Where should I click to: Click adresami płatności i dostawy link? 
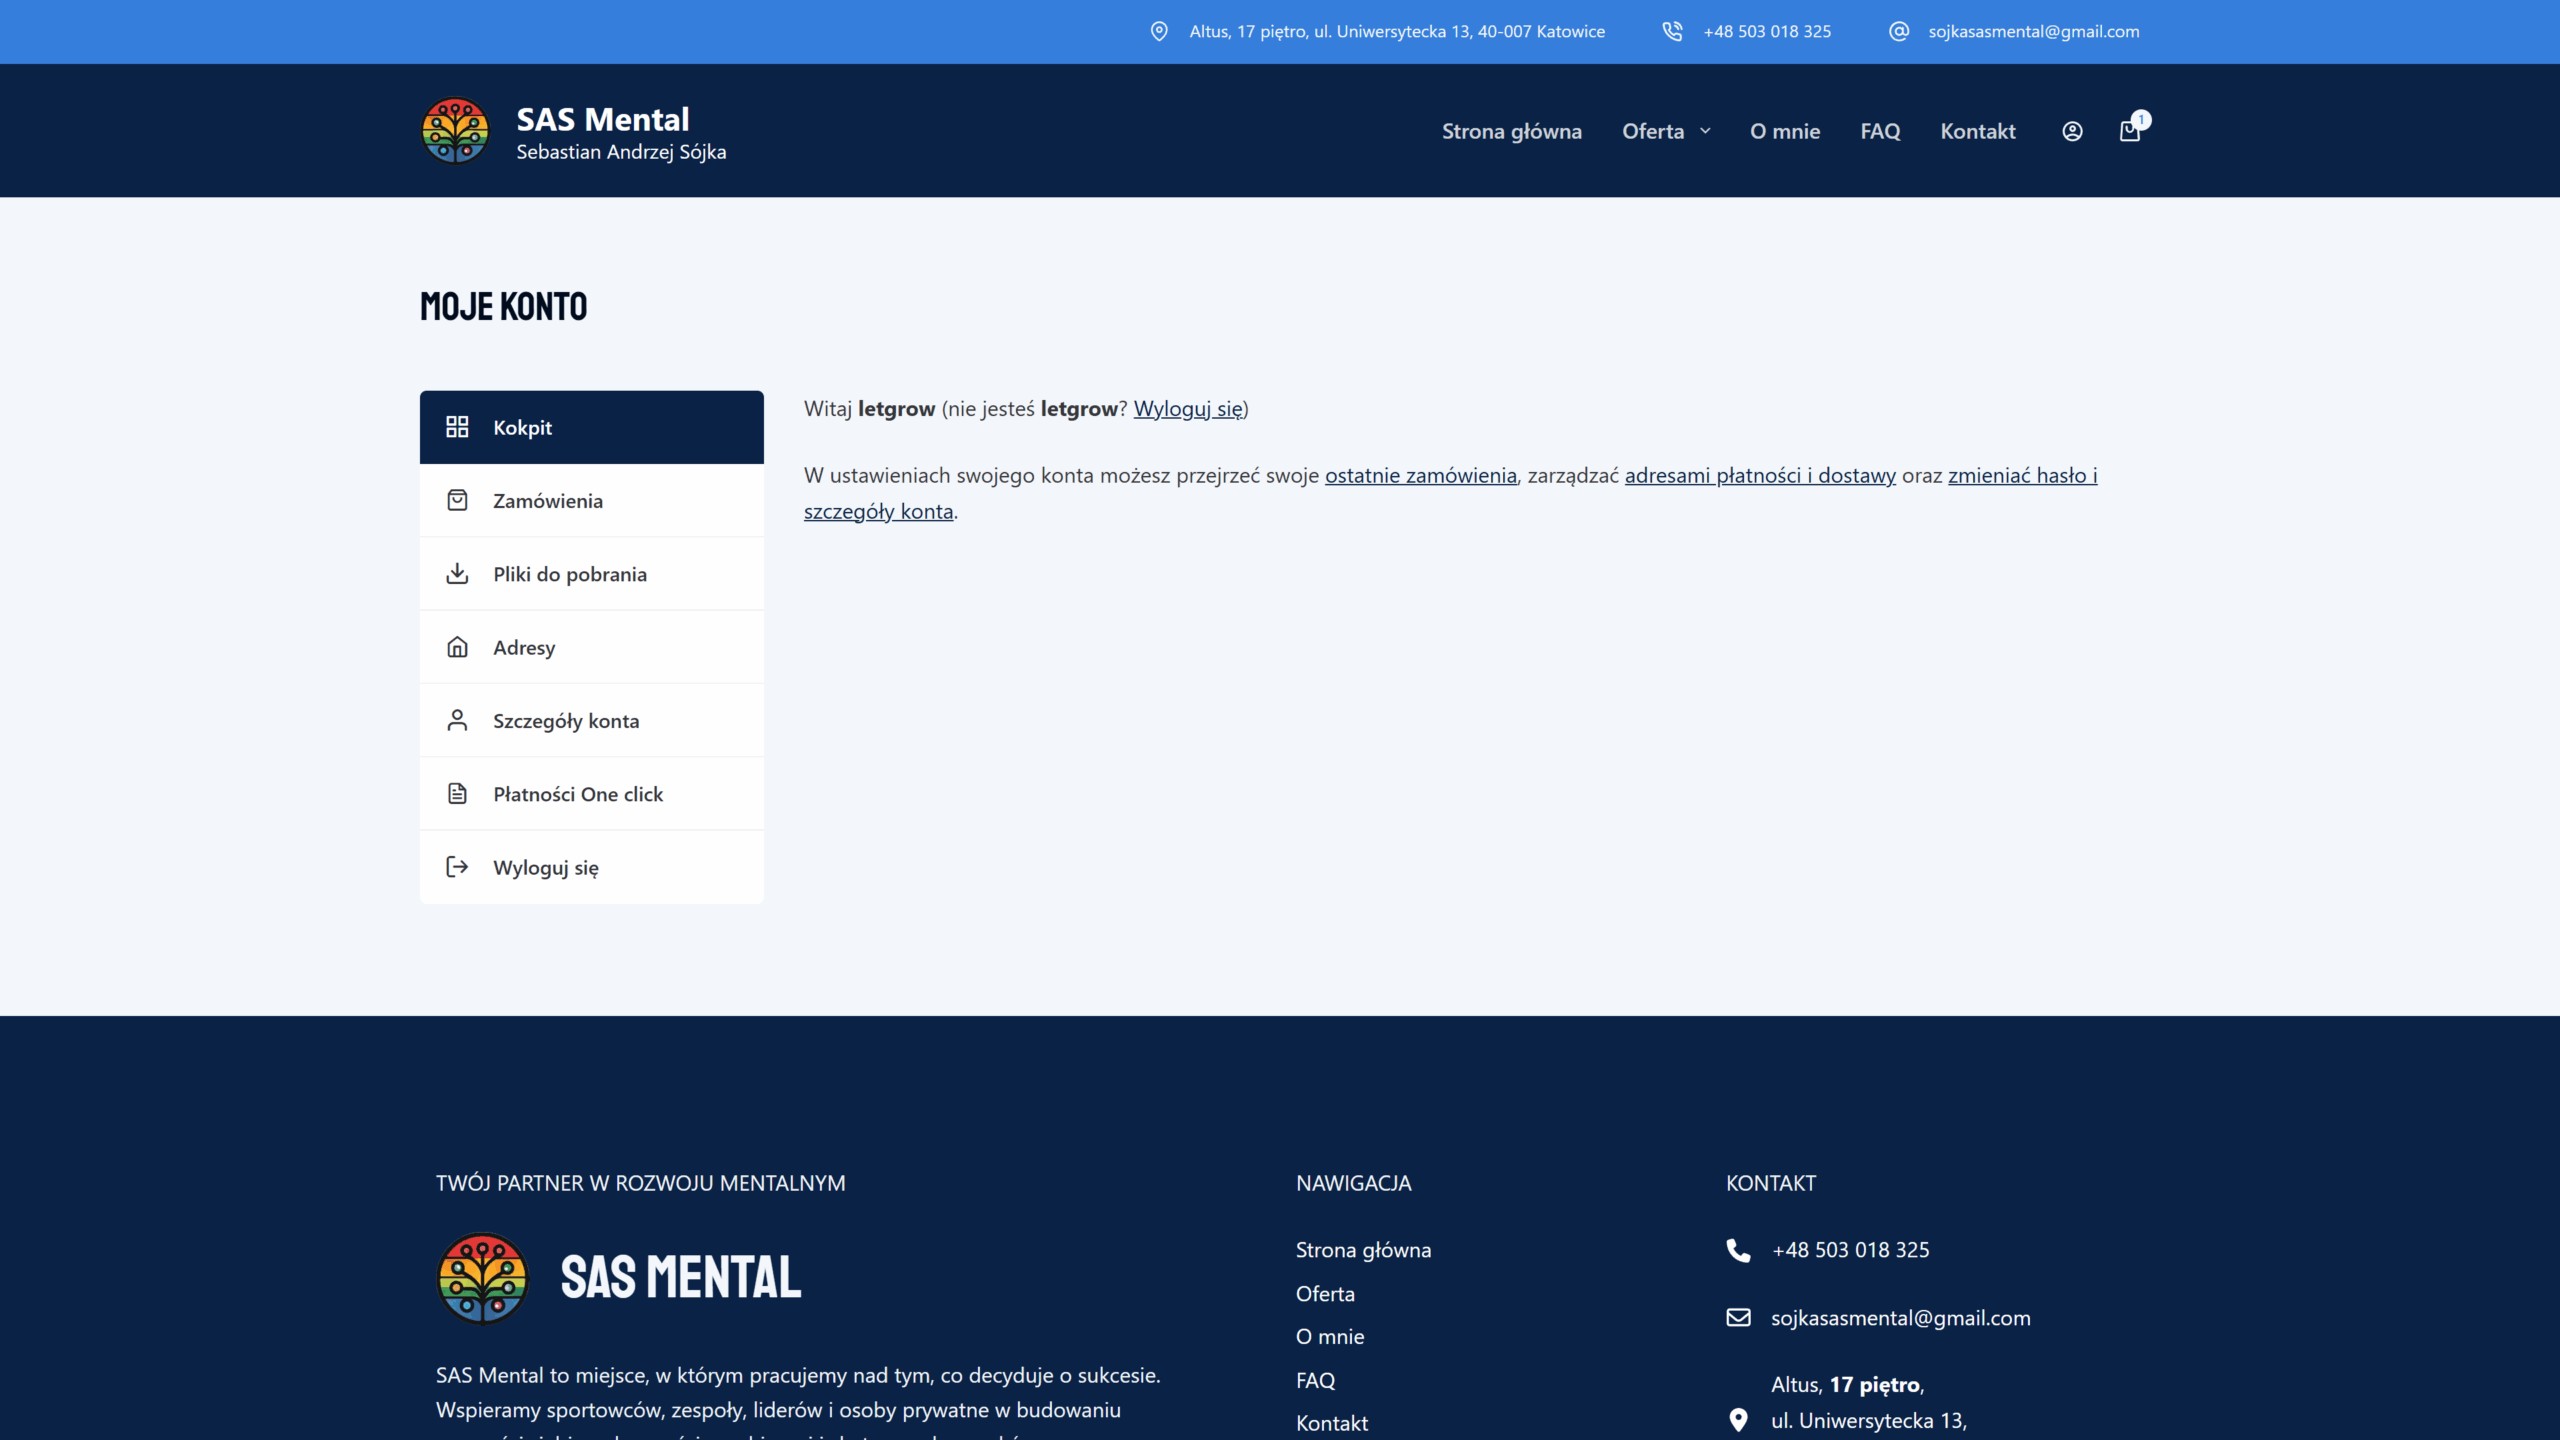(1759, 476)
